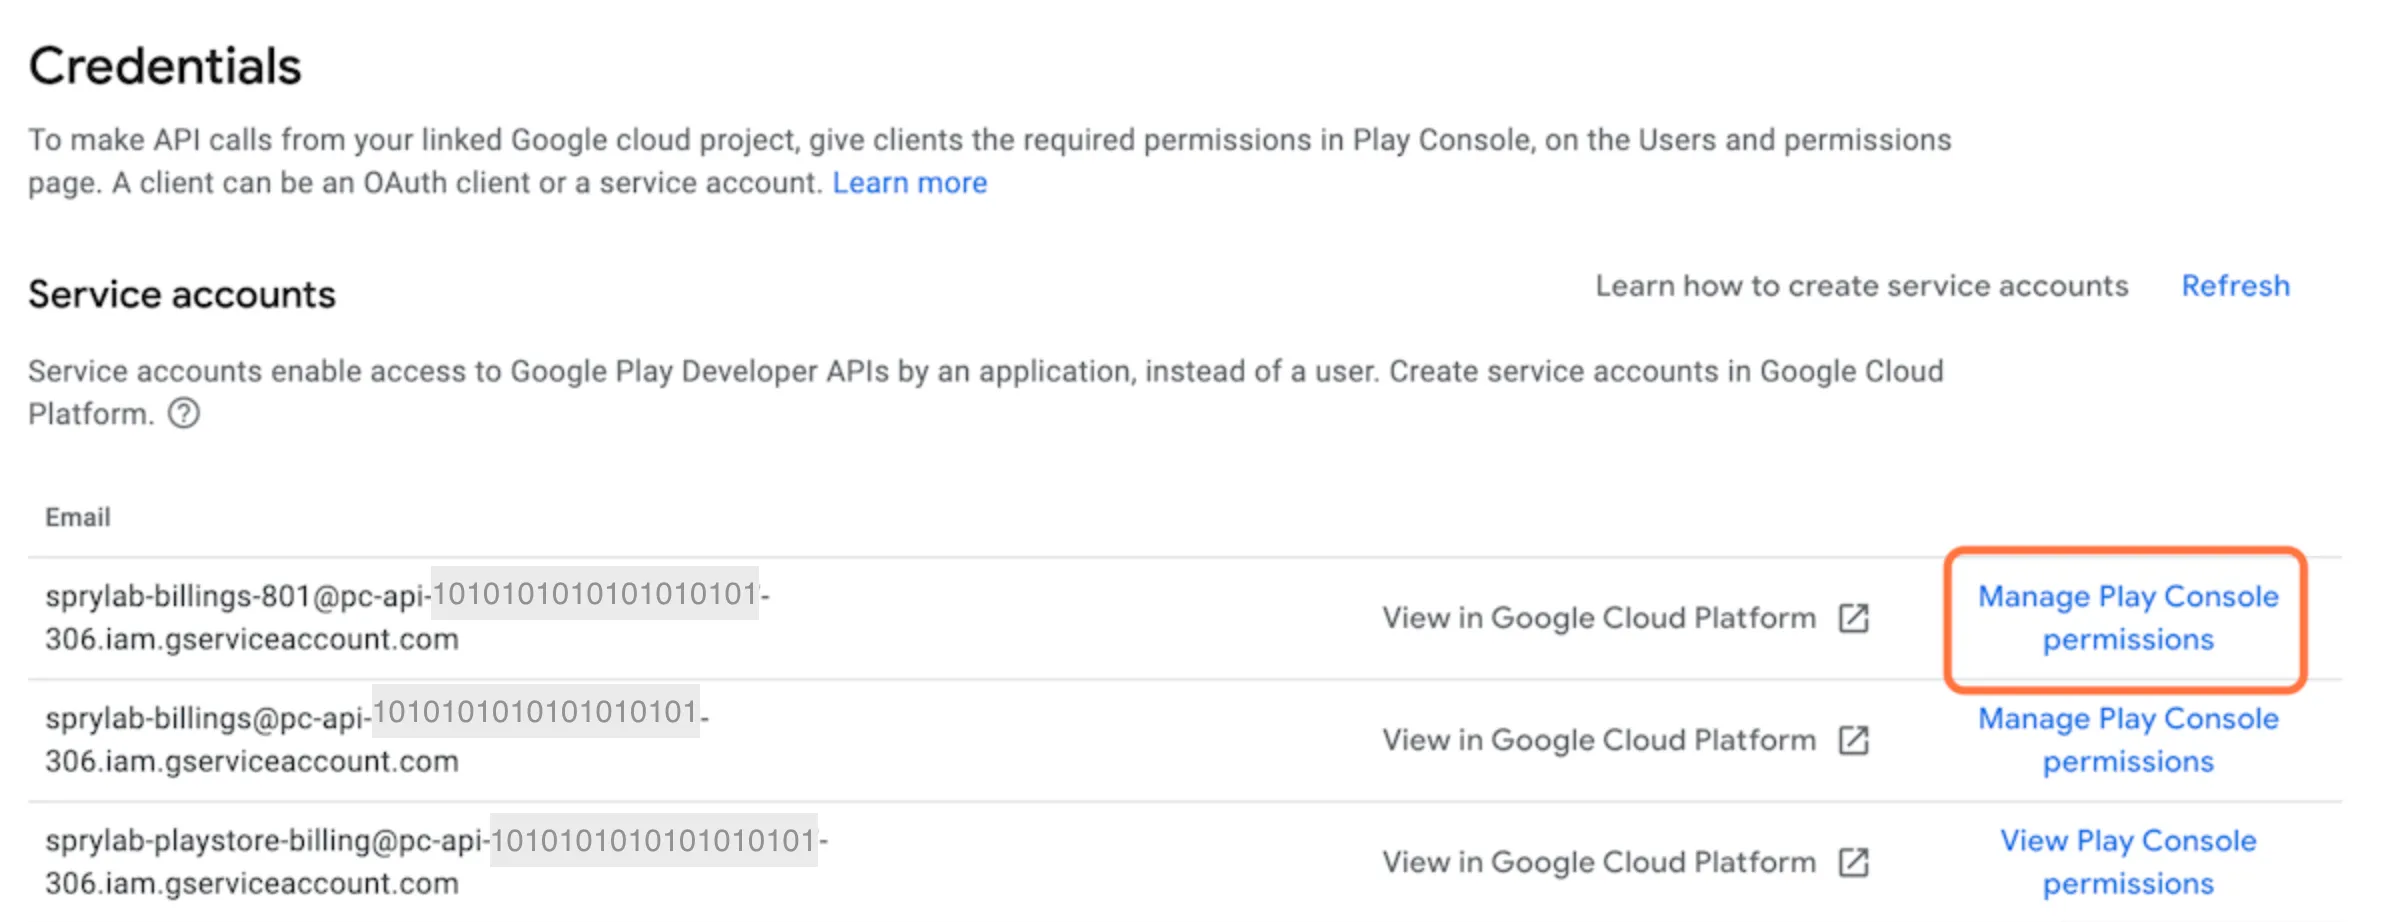Click the Credentials page title

click(165, 66)
